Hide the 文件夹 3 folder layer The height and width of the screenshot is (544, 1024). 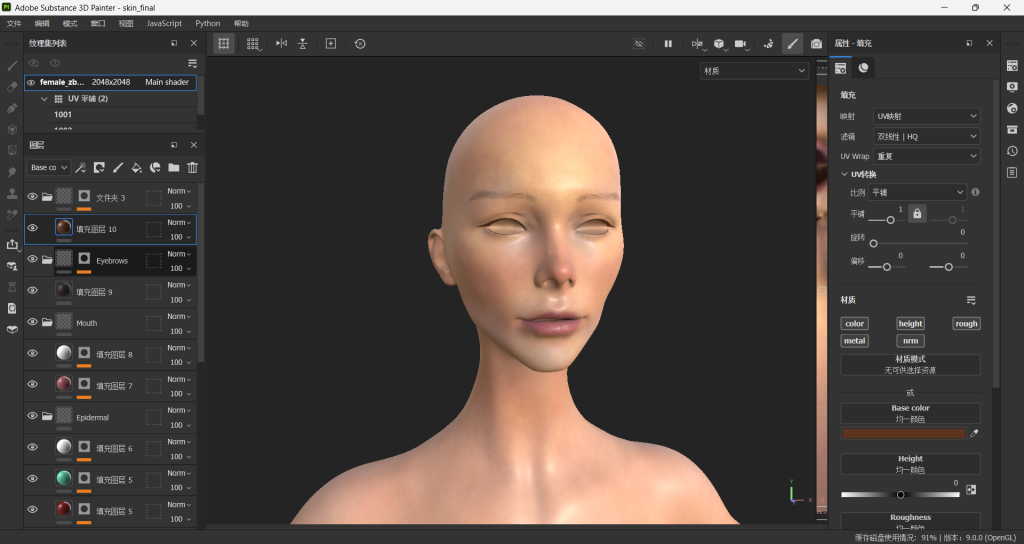[x=32, y=197]
